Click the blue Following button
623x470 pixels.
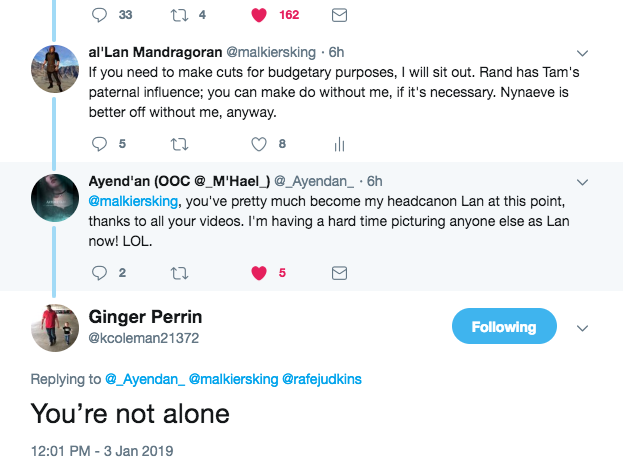point(504,327)
